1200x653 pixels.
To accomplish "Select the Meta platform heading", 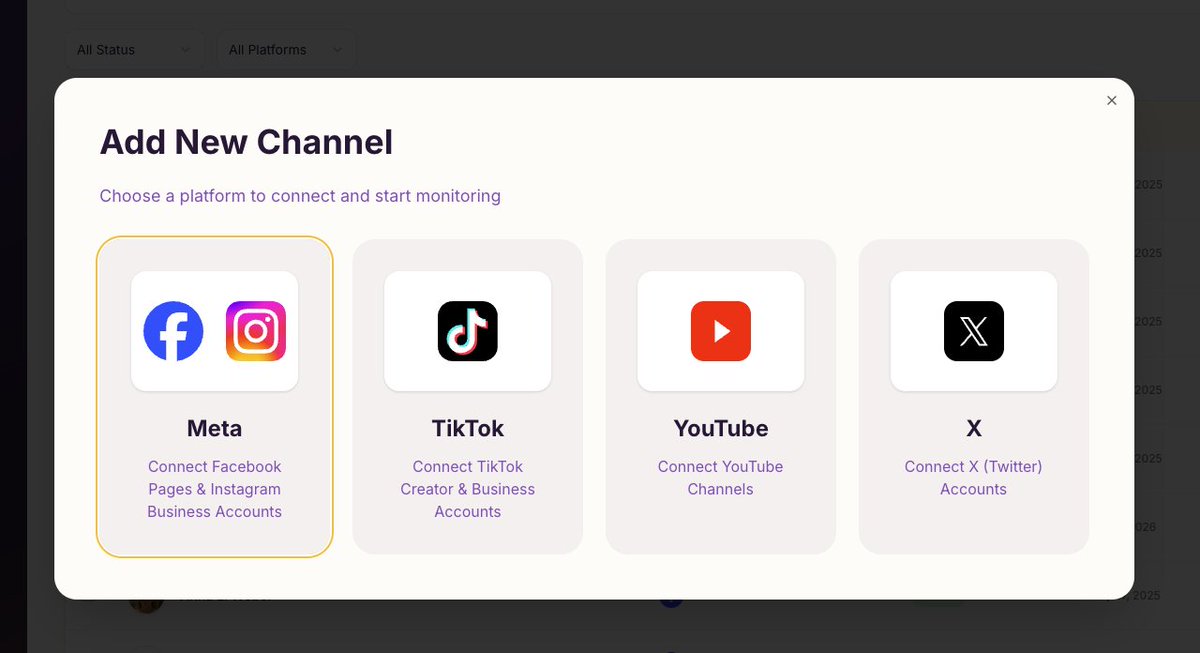I will point(214,428).
